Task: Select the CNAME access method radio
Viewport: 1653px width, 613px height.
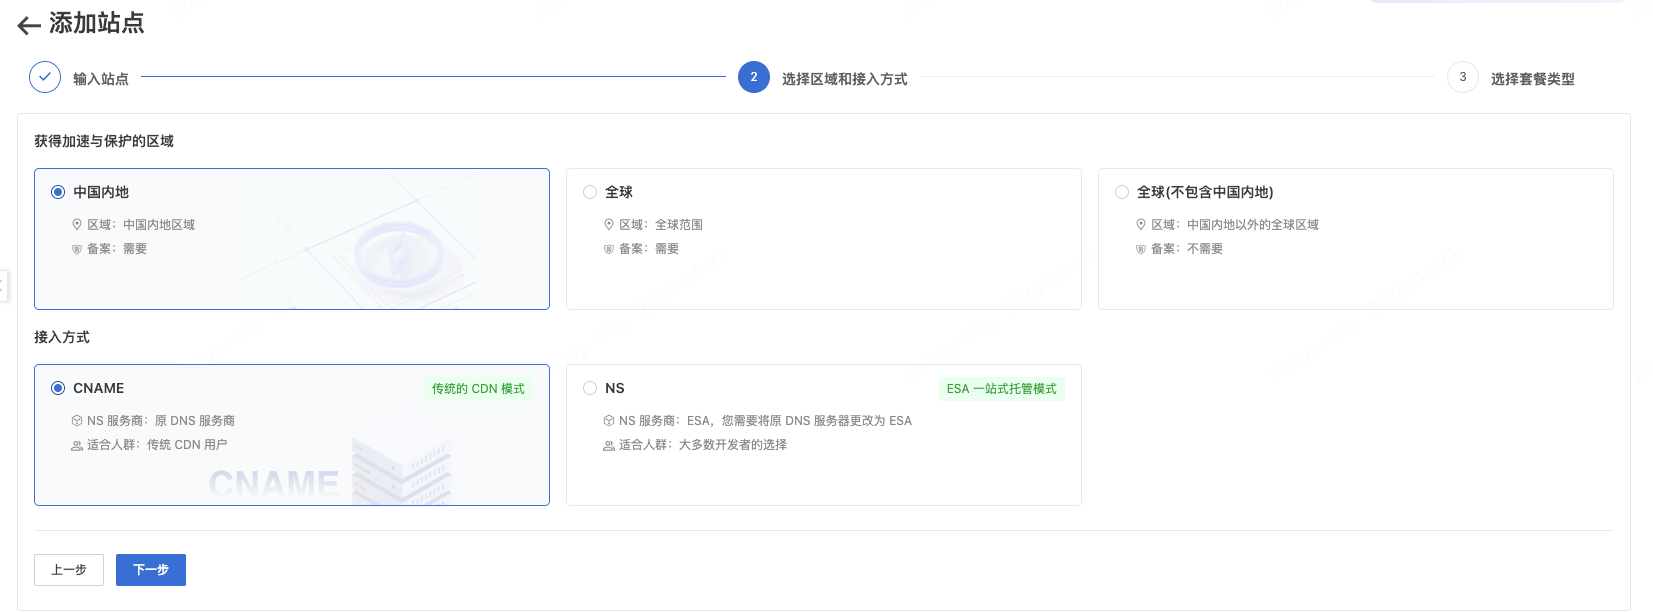Action: click(x=58, y=388)
